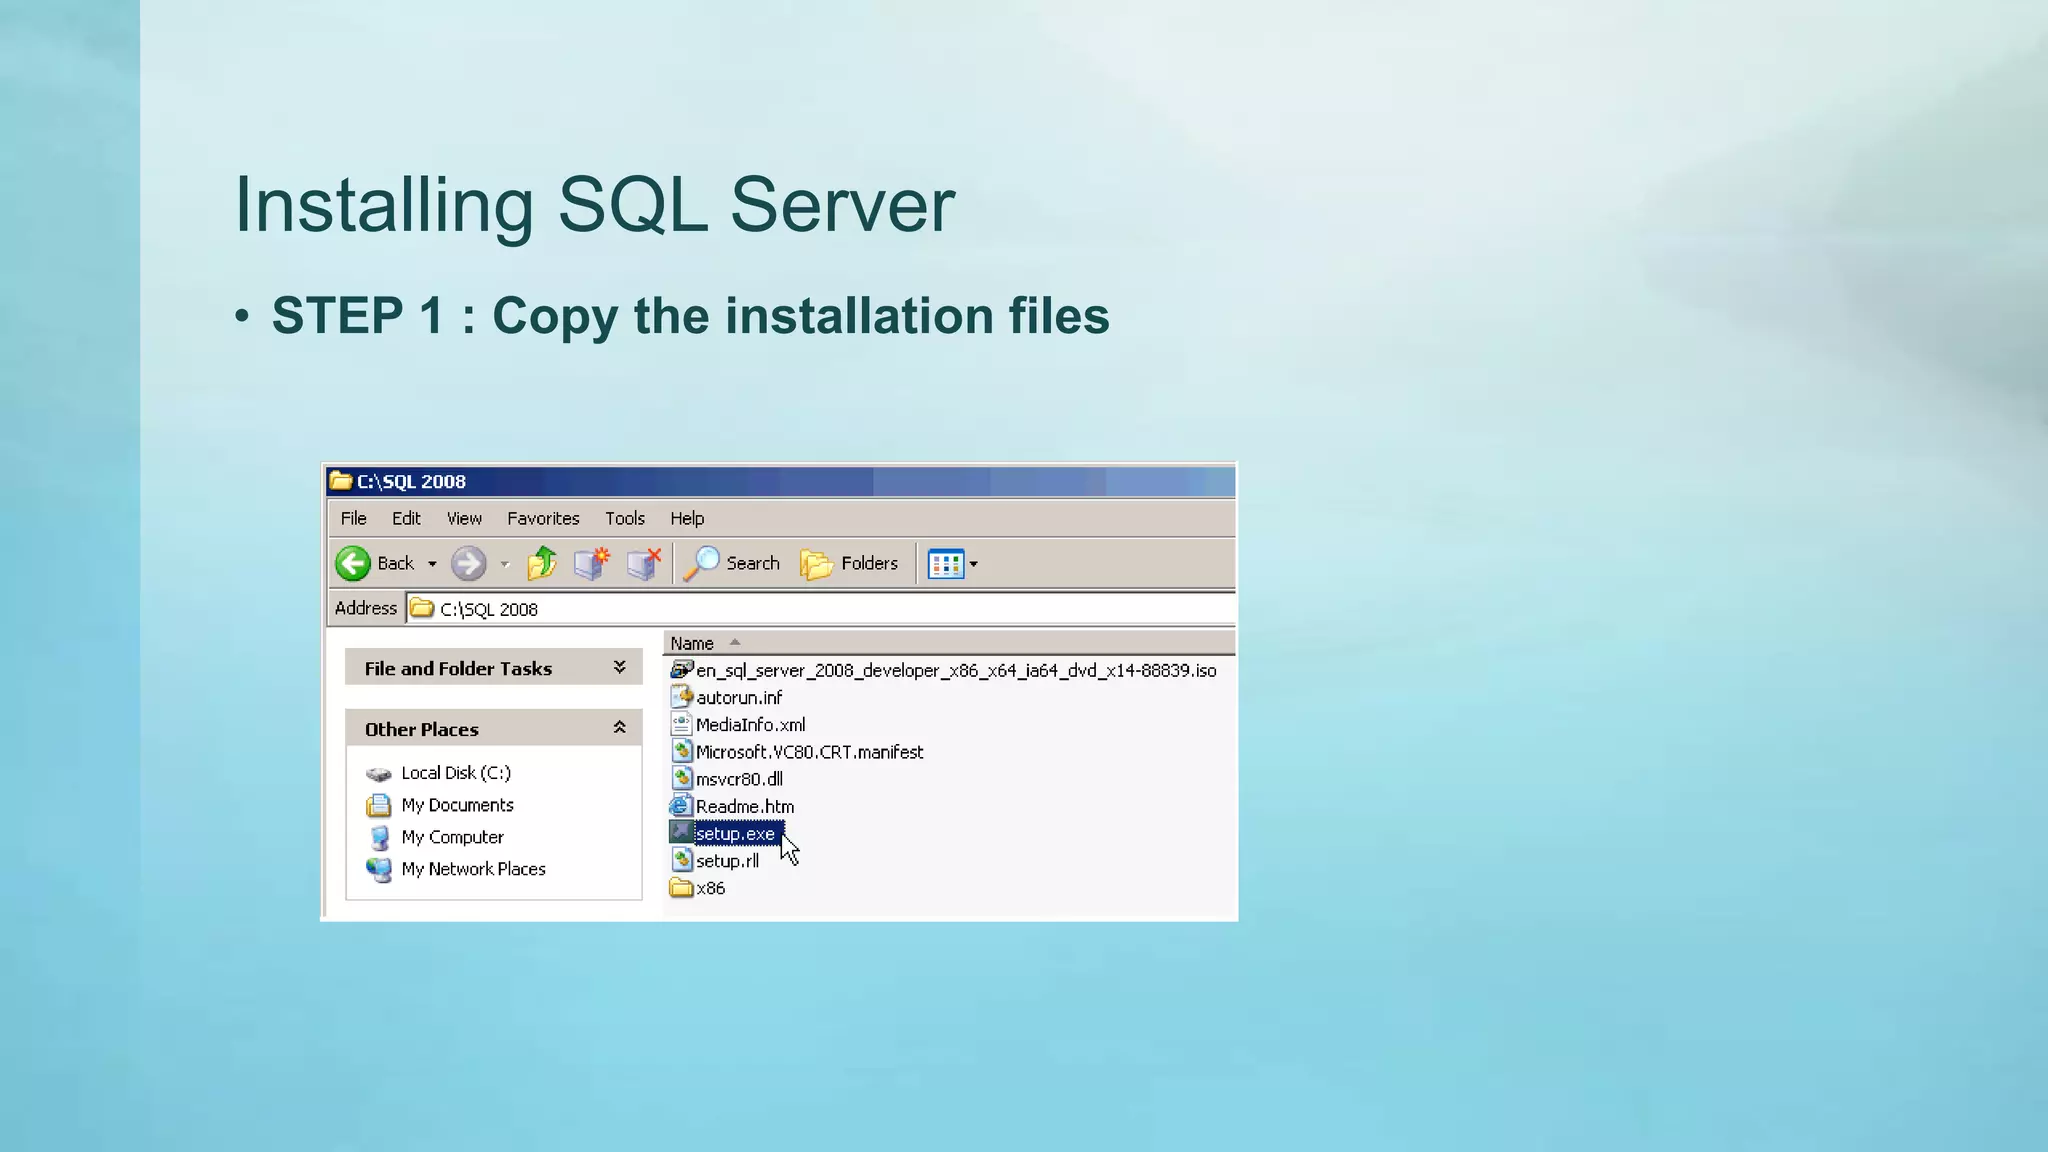Image resolution: width=2048 pixels, height=1152 pixels.
Task: Open Local Disk (C:) link
Action: click(456, 773)
